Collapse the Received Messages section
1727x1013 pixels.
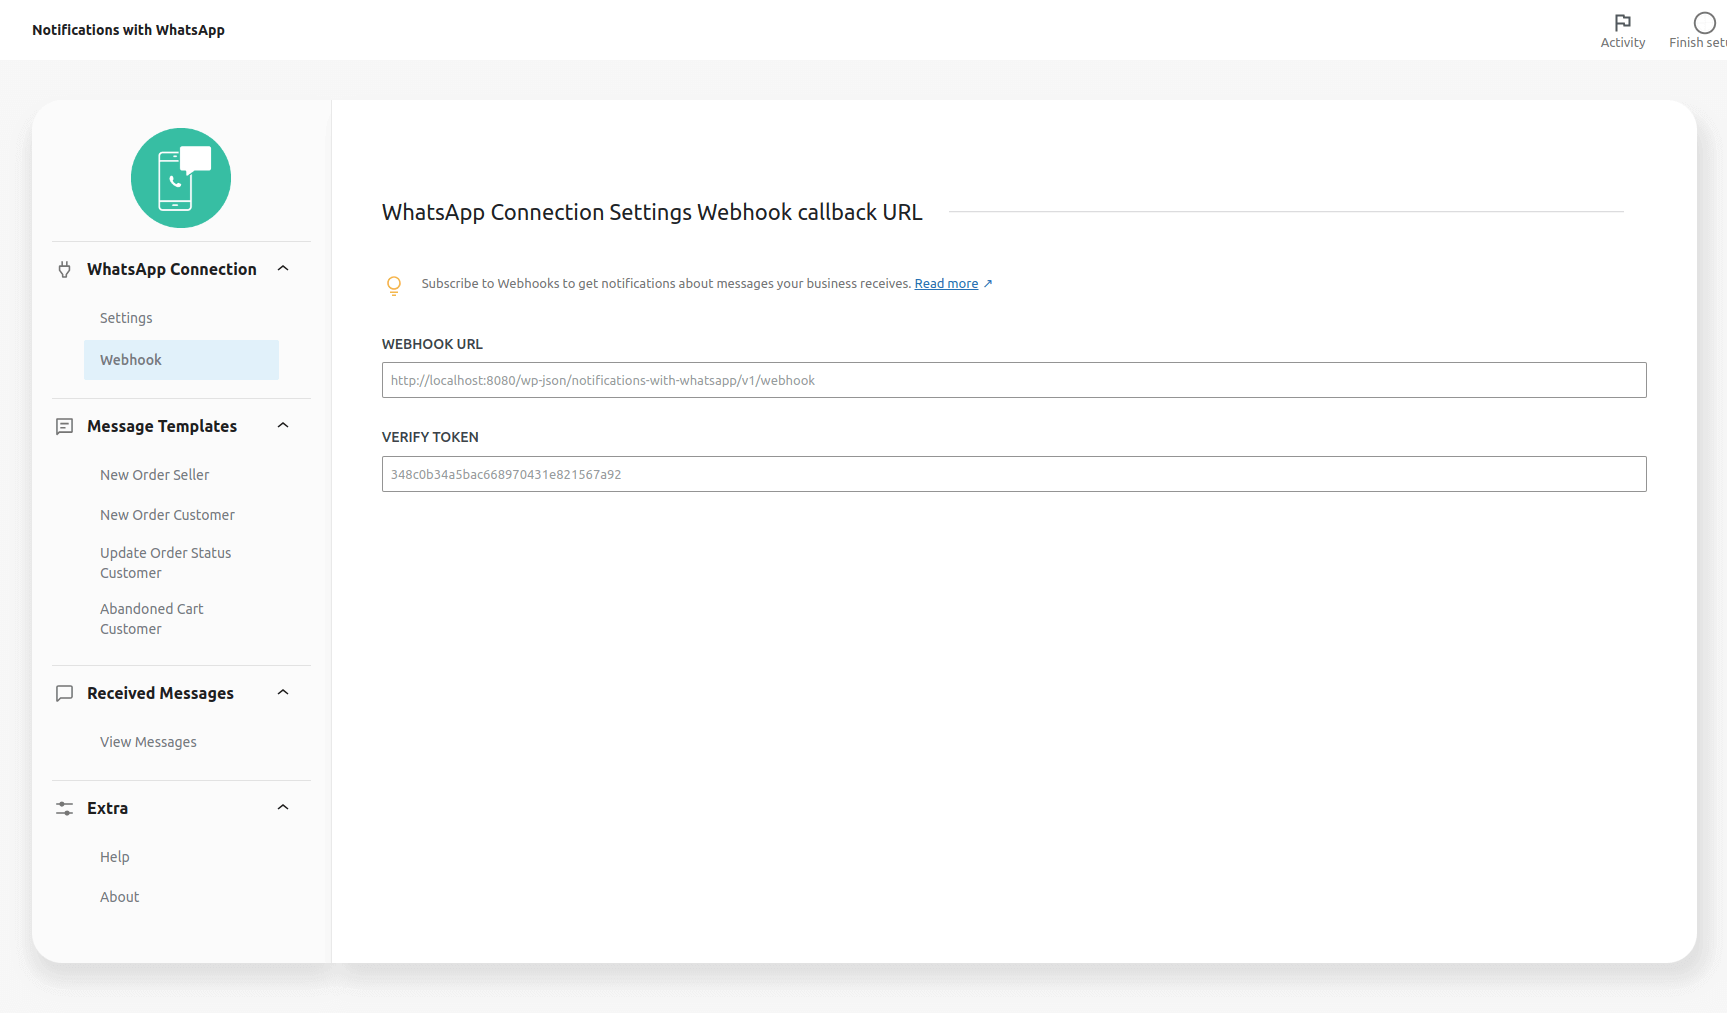tap(282, 692)
